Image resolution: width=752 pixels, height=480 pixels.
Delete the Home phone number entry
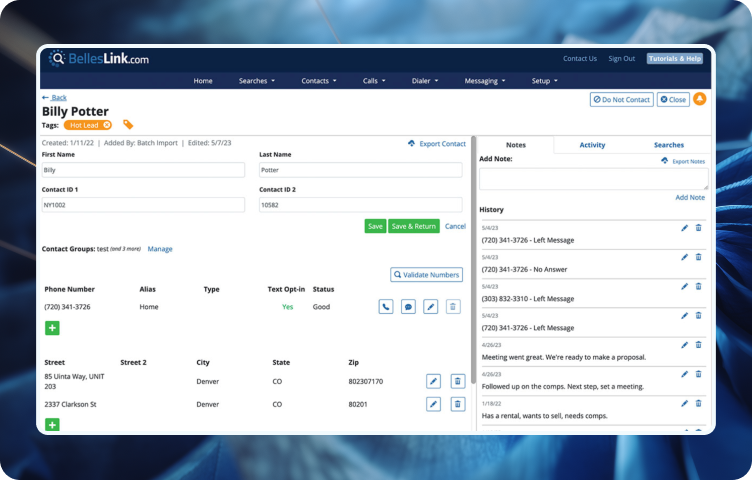453,307
